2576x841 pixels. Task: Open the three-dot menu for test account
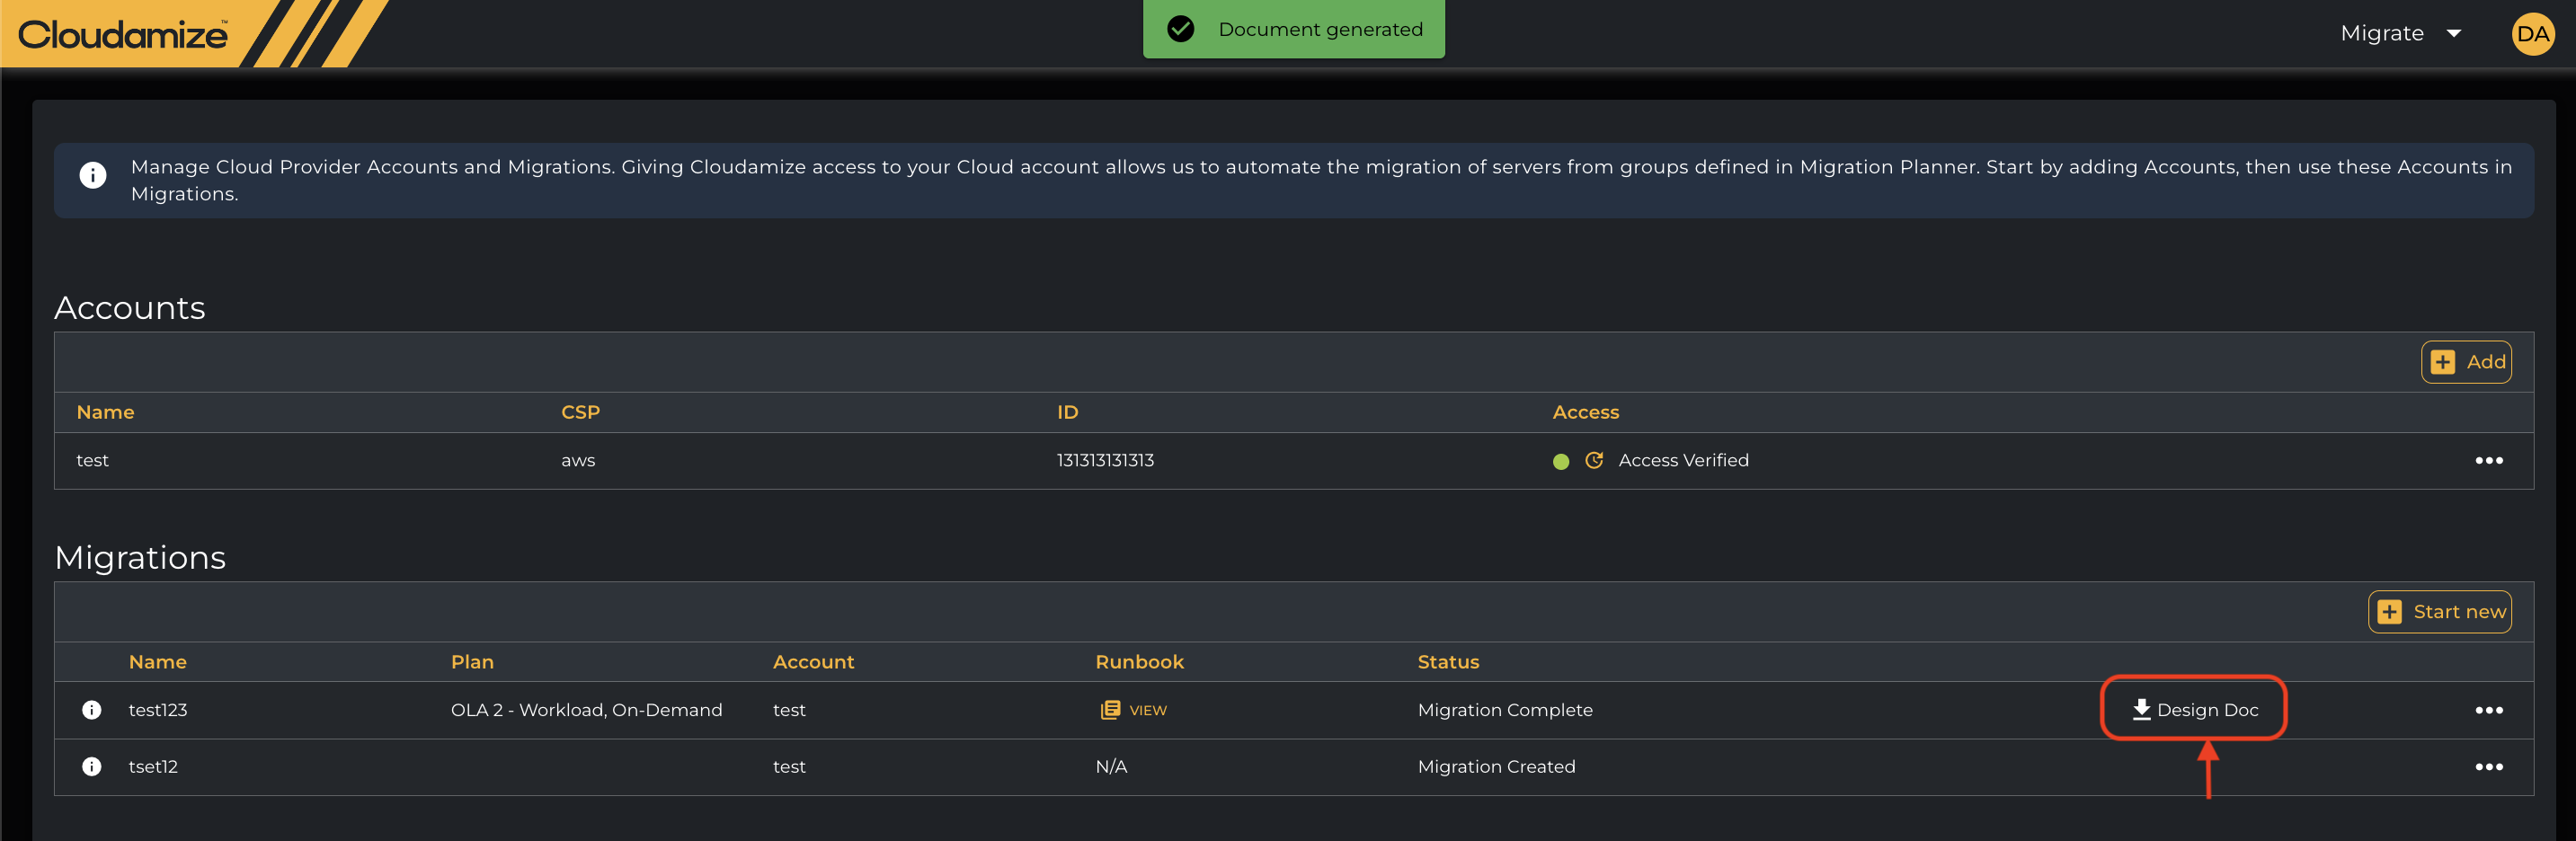(2488, 460)
